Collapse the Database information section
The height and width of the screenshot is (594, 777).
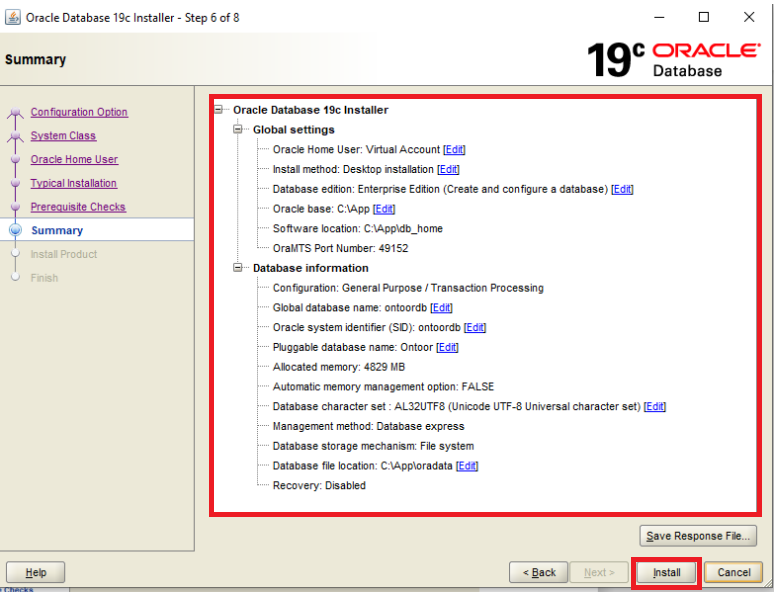238,268
